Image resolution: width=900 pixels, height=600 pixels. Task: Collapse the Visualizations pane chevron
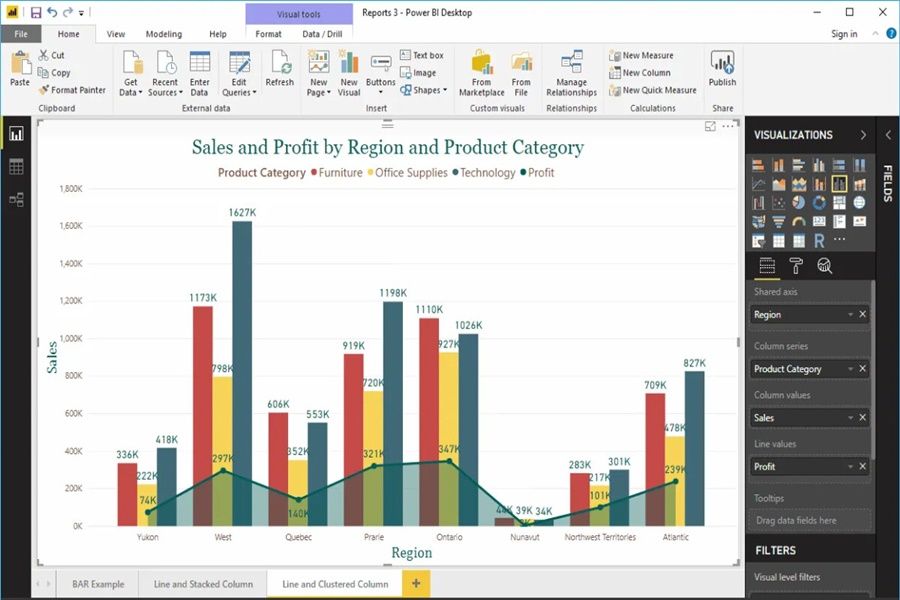click(x=863, y=135)
